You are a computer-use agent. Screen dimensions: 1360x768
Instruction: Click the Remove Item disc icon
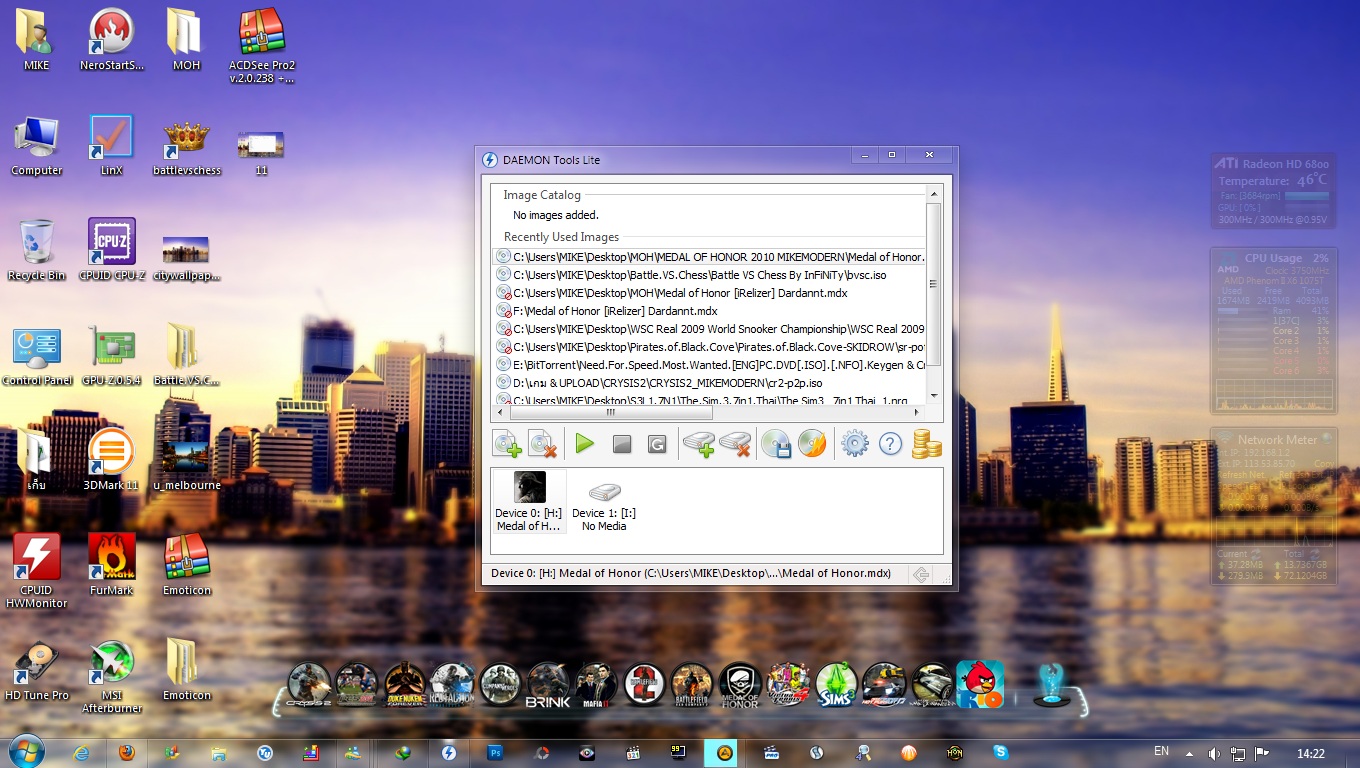pyautogui.click(x=541, y=443)
